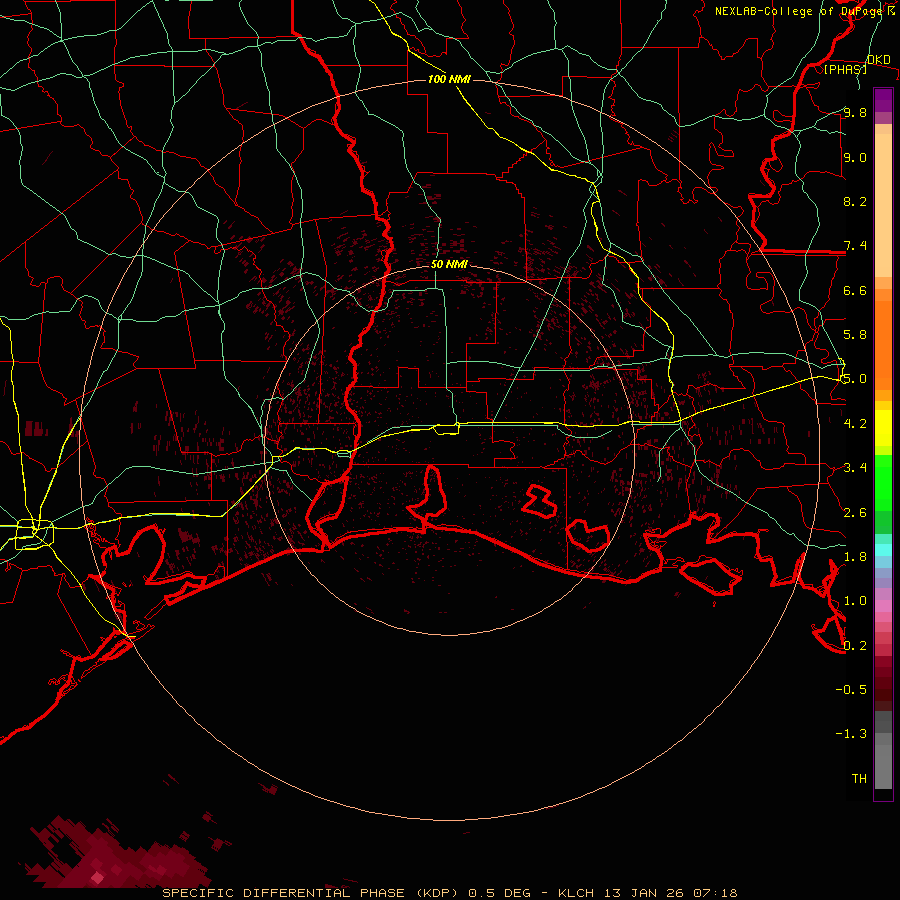Click the bright pink echo core at bottom-left
Image resolution: width=900 pixels, height=900 pixels.
pyautogui.click(x=98, y=878)
